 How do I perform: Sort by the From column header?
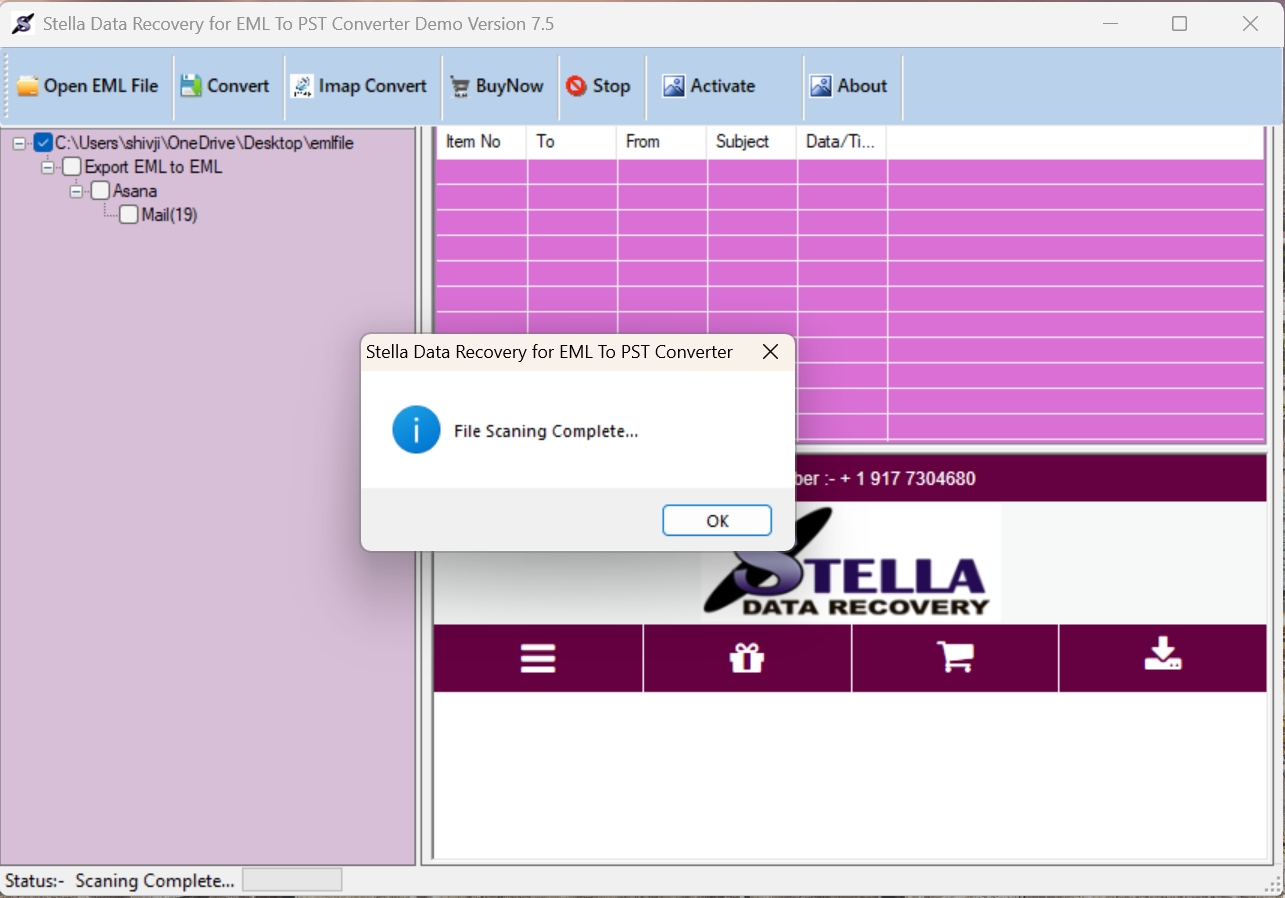[x=662, y=142]
